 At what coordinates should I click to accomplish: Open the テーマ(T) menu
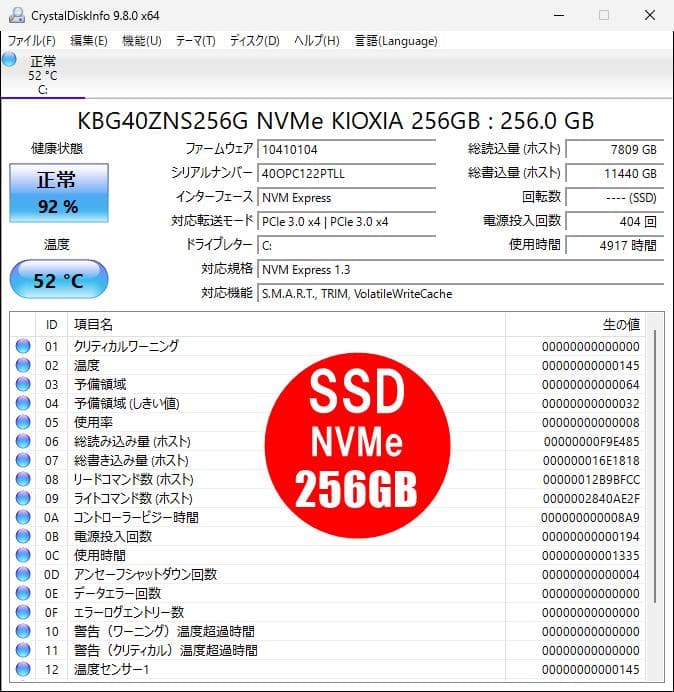pyautogui.click(x=196, y=41)
